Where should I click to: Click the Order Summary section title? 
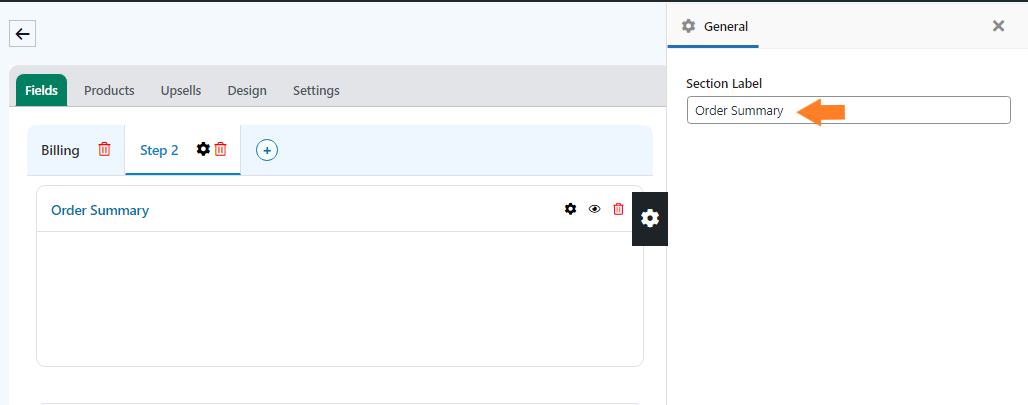pos(100,210)
